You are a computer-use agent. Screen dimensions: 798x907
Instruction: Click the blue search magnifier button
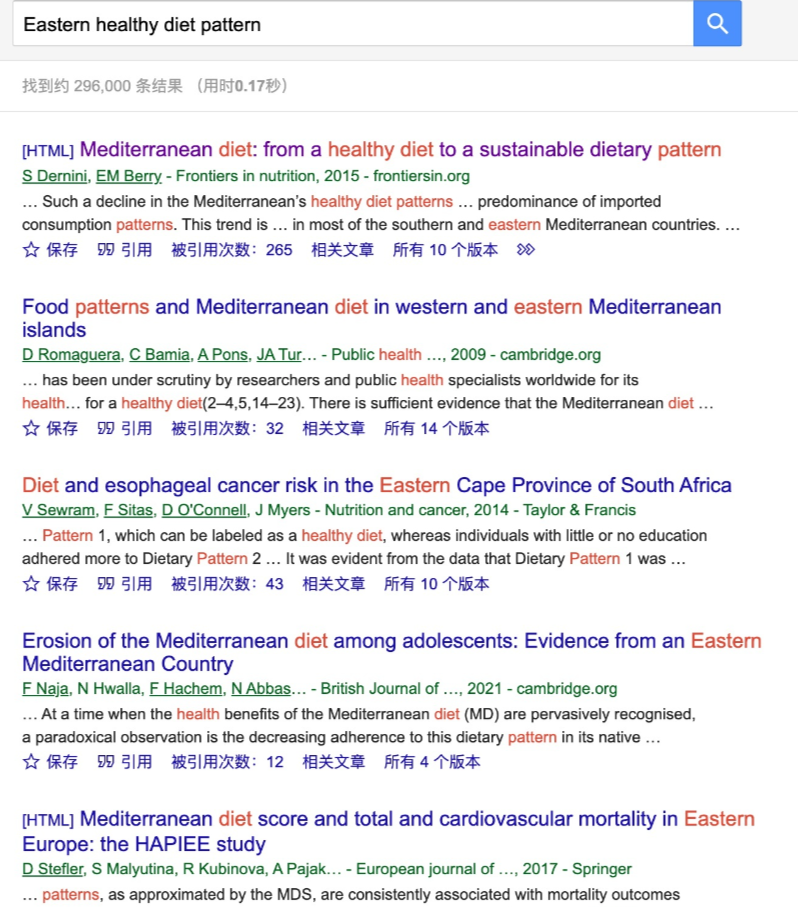[x=717, y=24]
